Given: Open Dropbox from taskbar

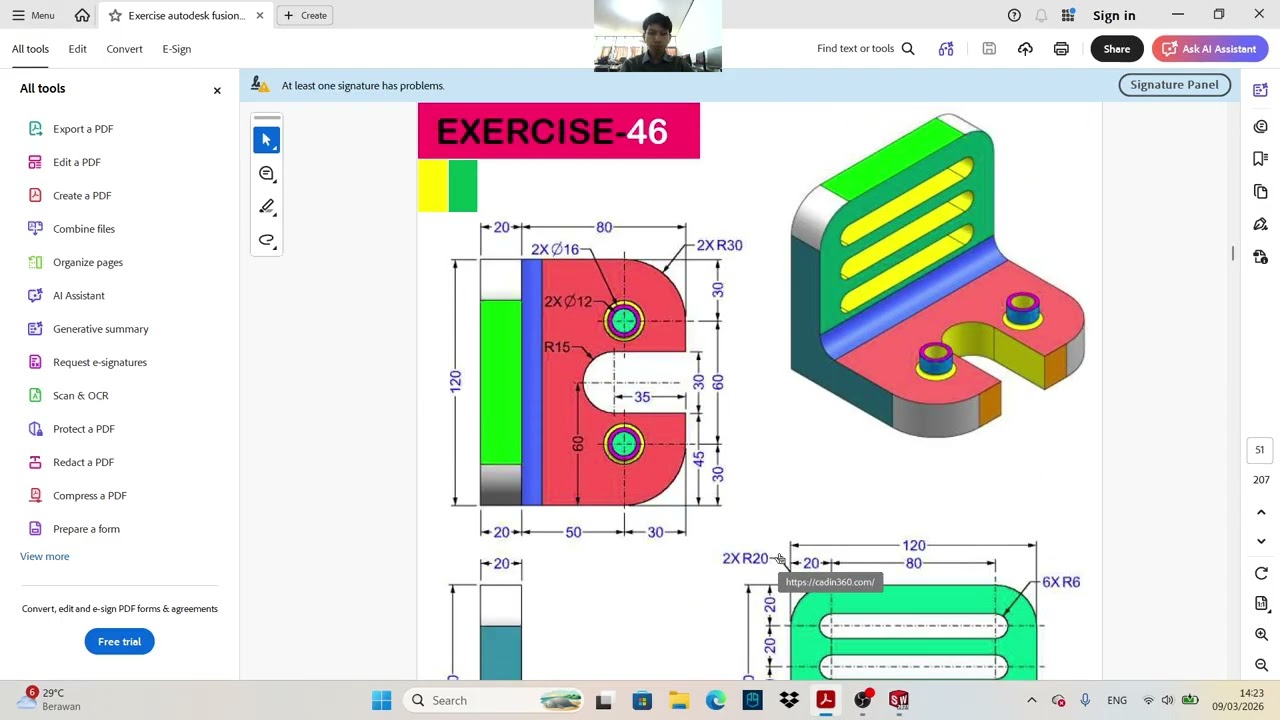Looking at the screenshot, I should [789, 700].
